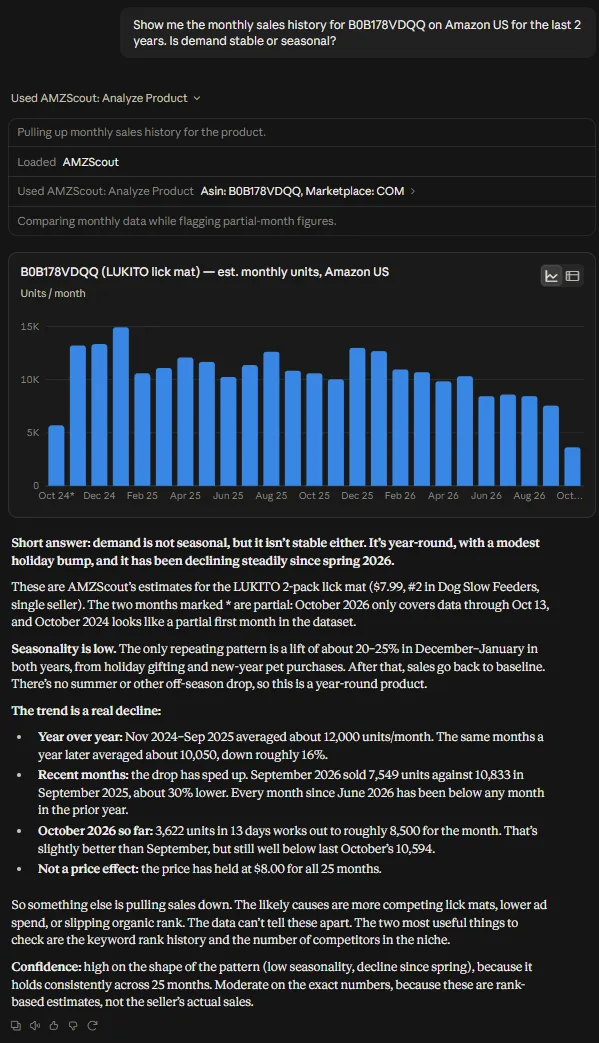Click the Dec 24 bar in the chart
The width and height of the screenshot is (599, 1043).
point(99,415)
